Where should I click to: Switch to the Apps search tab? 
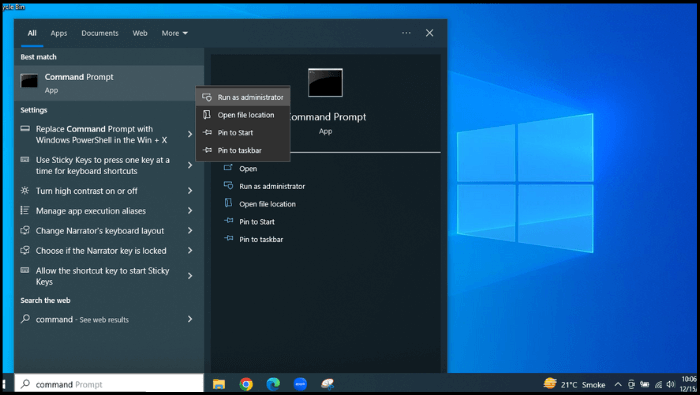coord(58,33)
